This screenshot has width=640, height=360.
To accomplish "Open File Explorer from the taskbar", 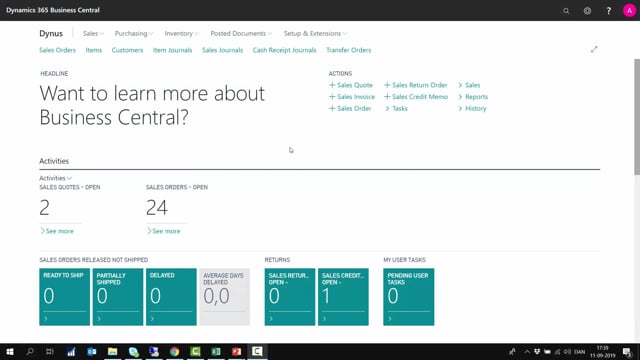I will (x=113, y=351).
